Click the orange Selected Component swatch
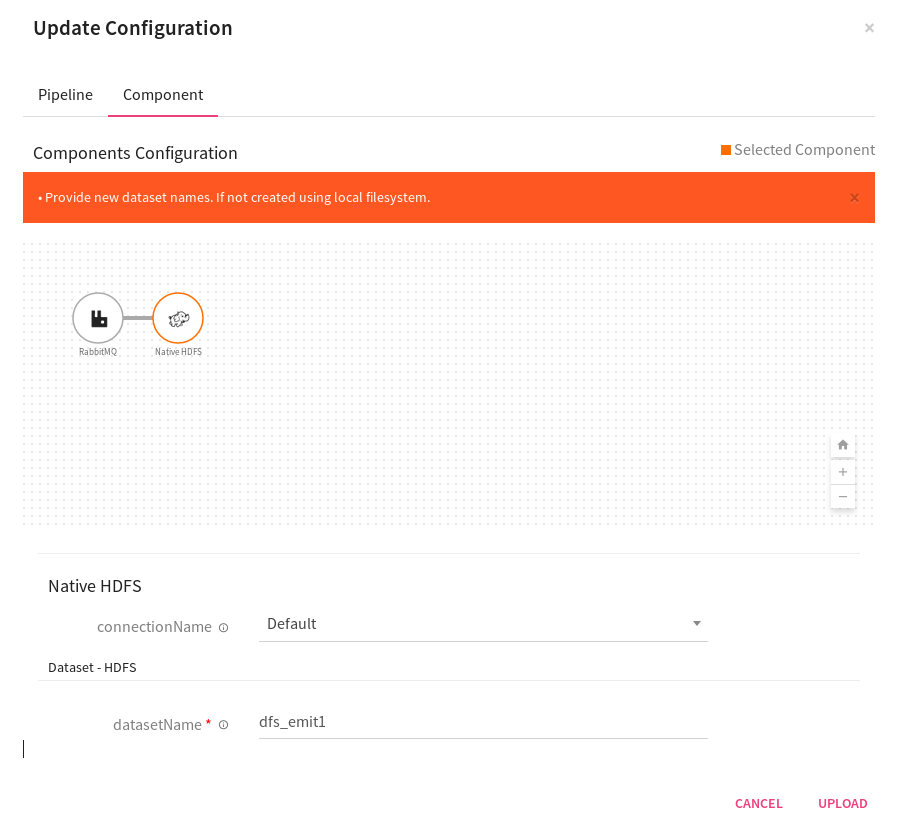 click(x=726, y=150)
